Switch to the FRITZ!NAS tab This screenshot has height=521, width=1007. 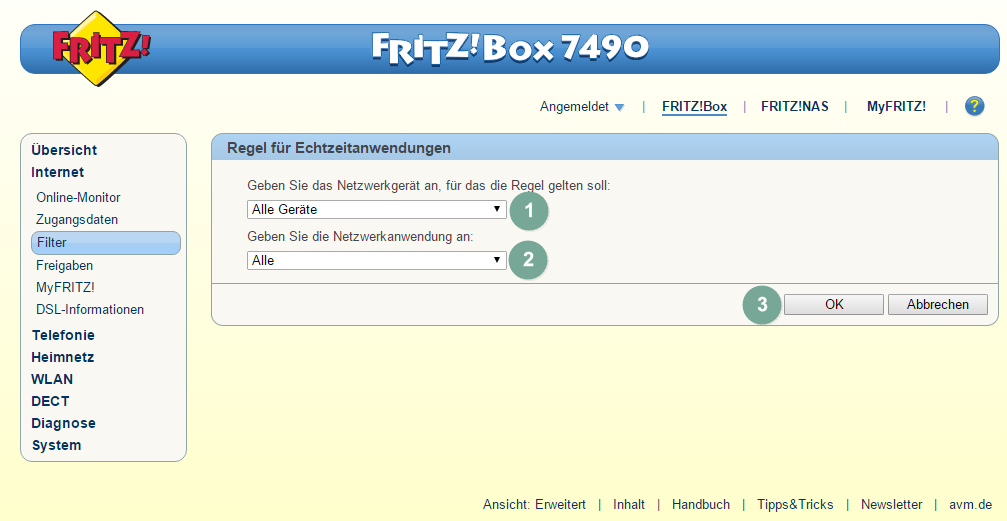point(794,106)
